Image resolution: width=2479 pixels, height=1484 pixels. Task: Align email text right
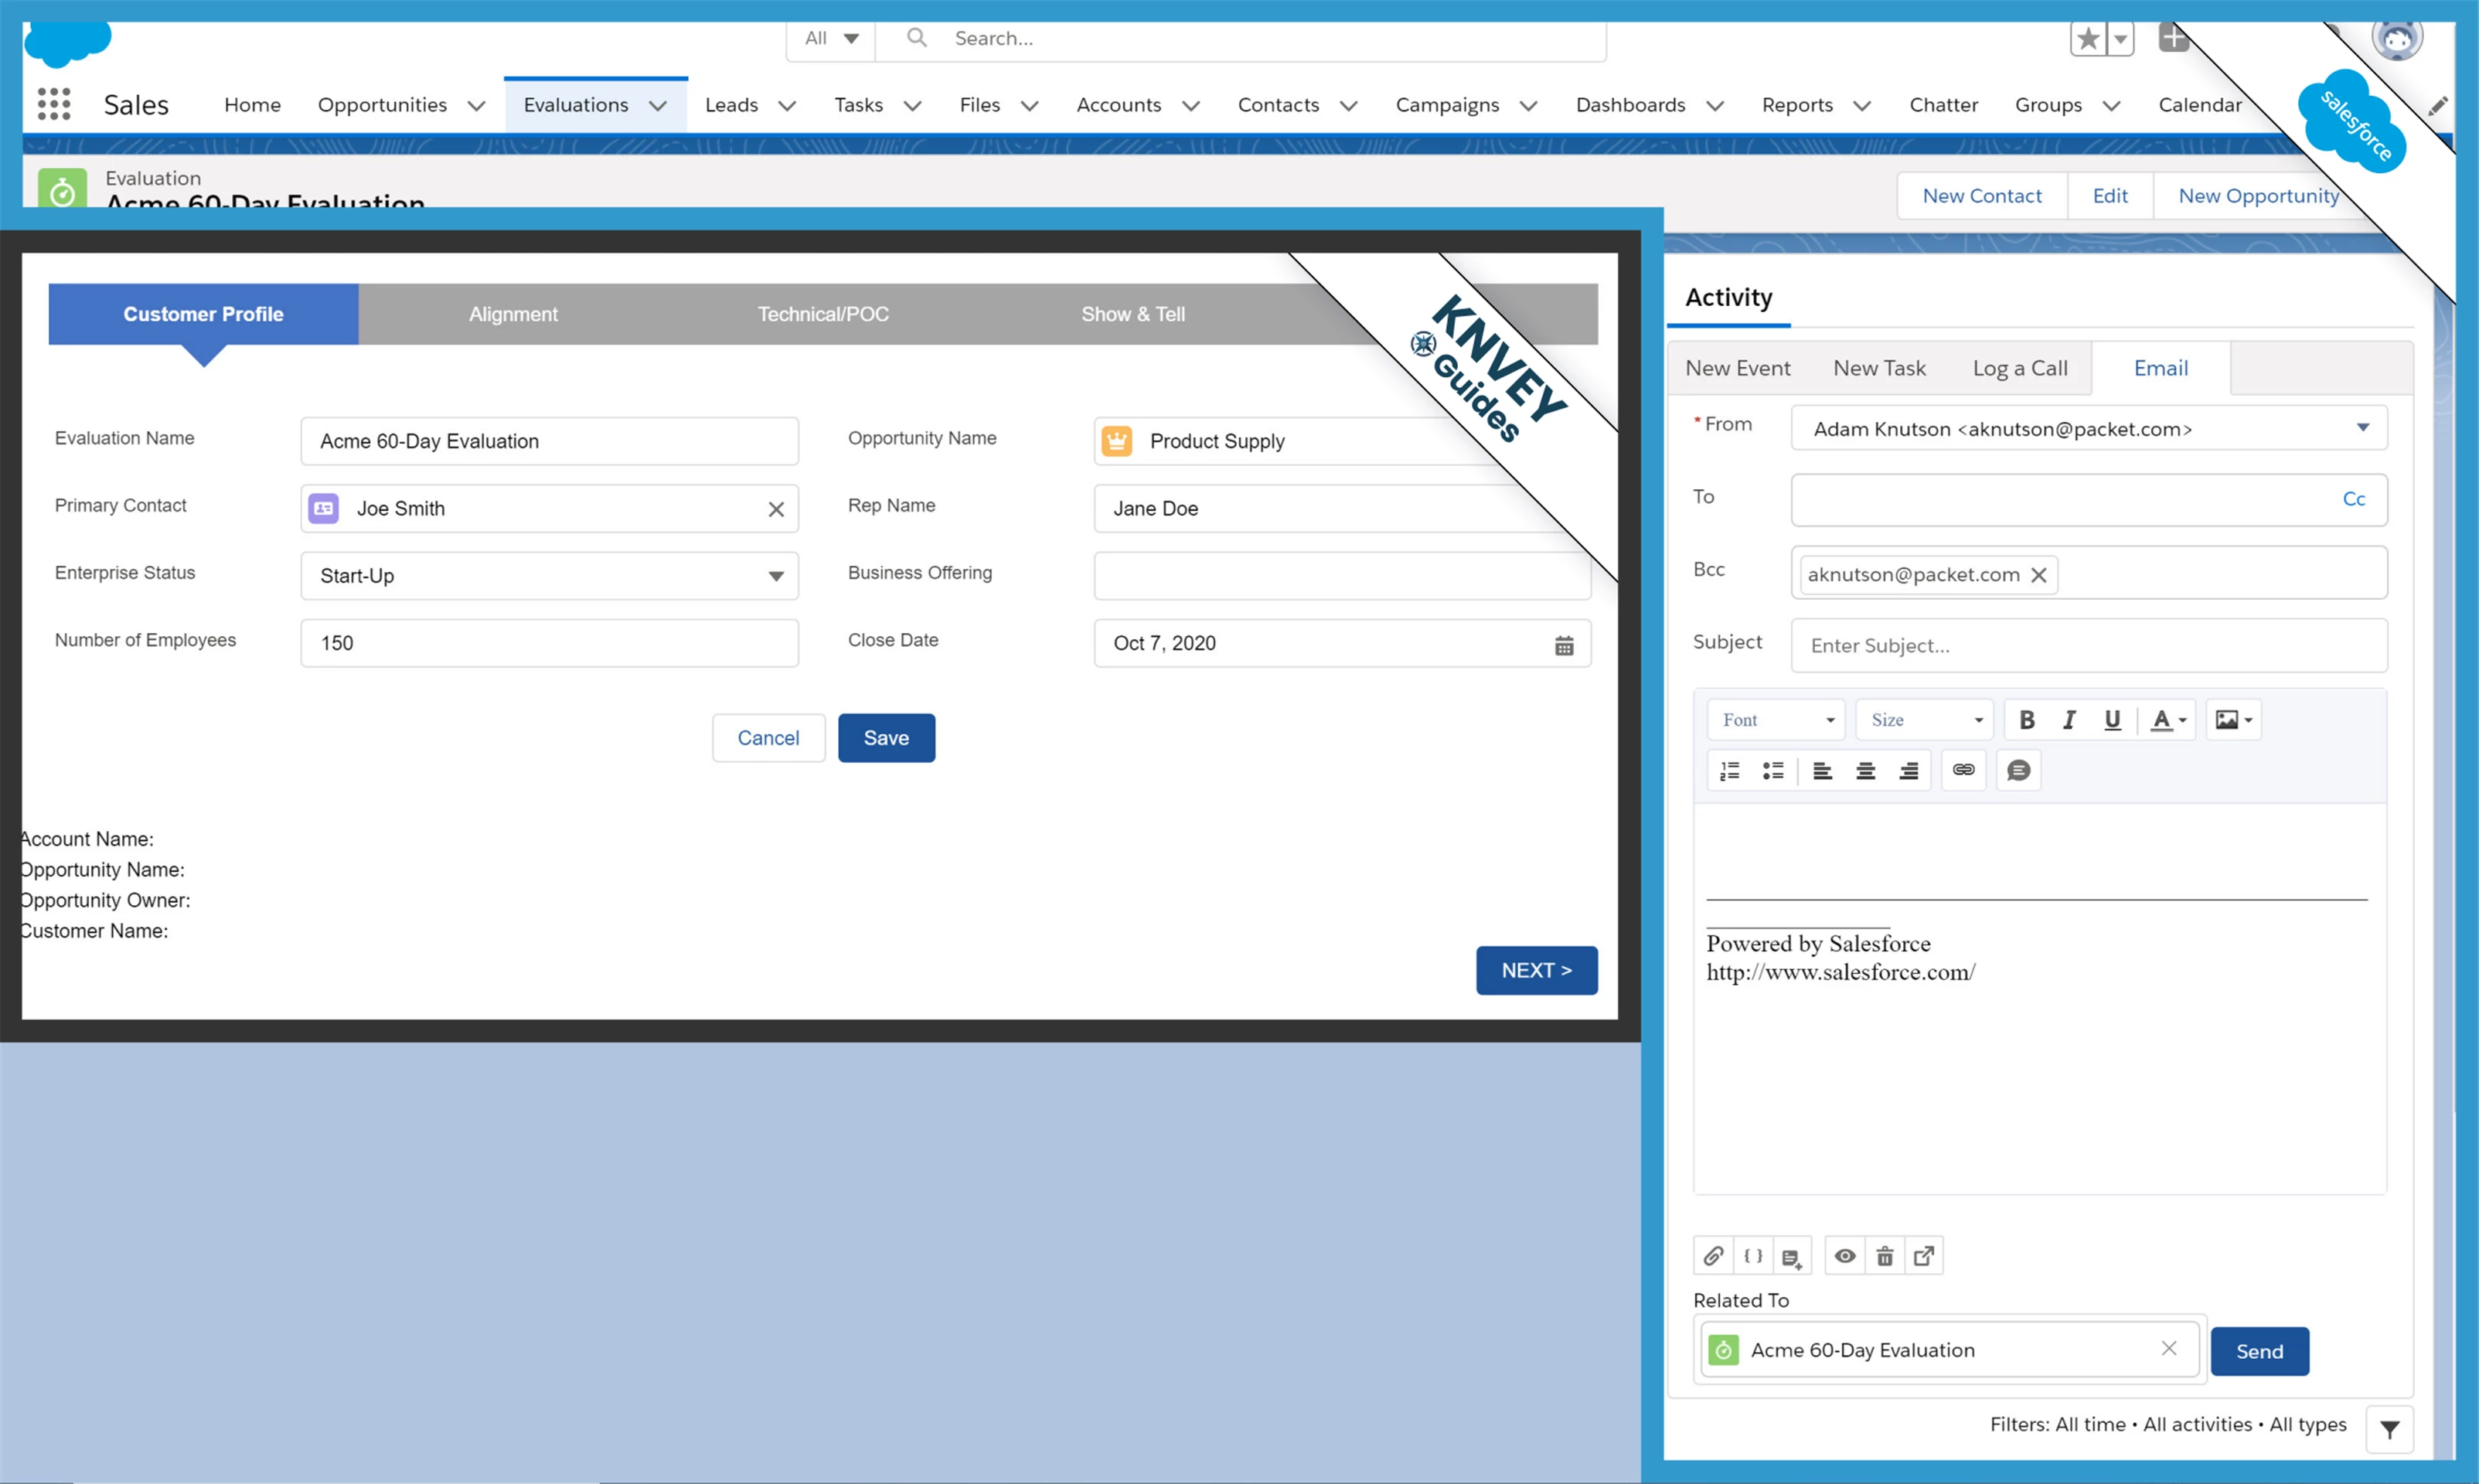(x=1908, y=771)
